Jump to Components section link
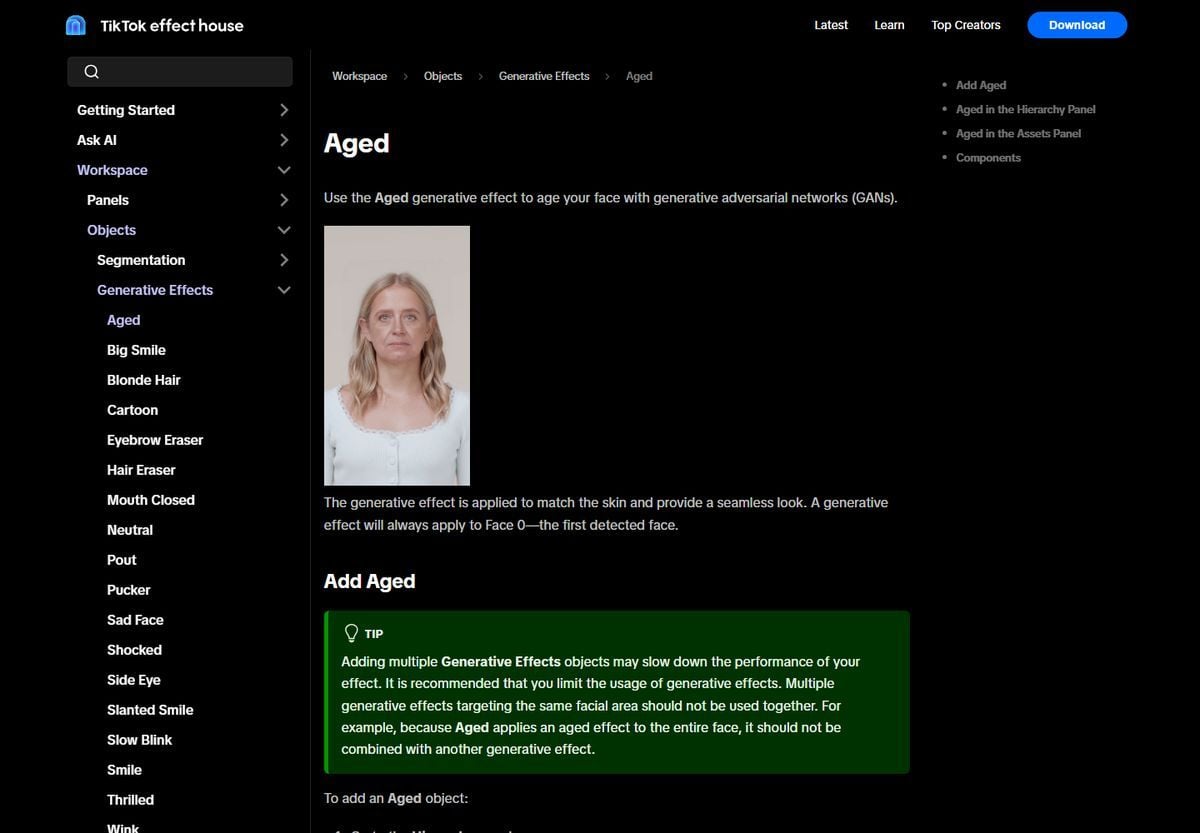 tap(988, 157)
